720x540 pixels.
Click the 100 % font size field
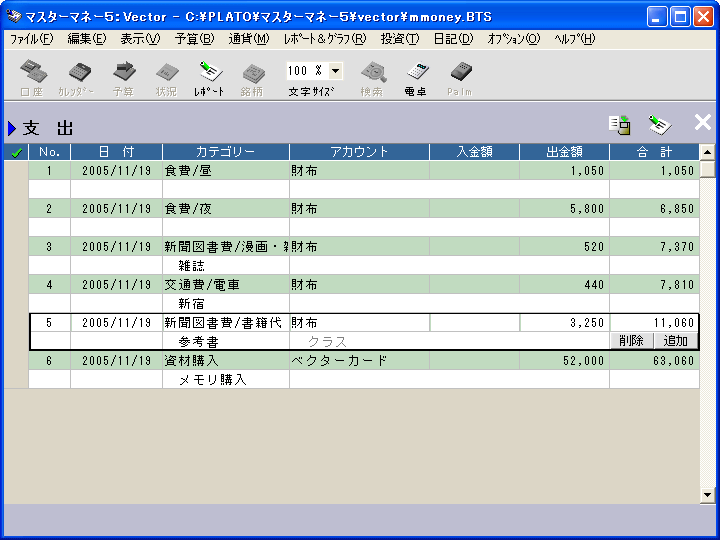pos(308,71)
